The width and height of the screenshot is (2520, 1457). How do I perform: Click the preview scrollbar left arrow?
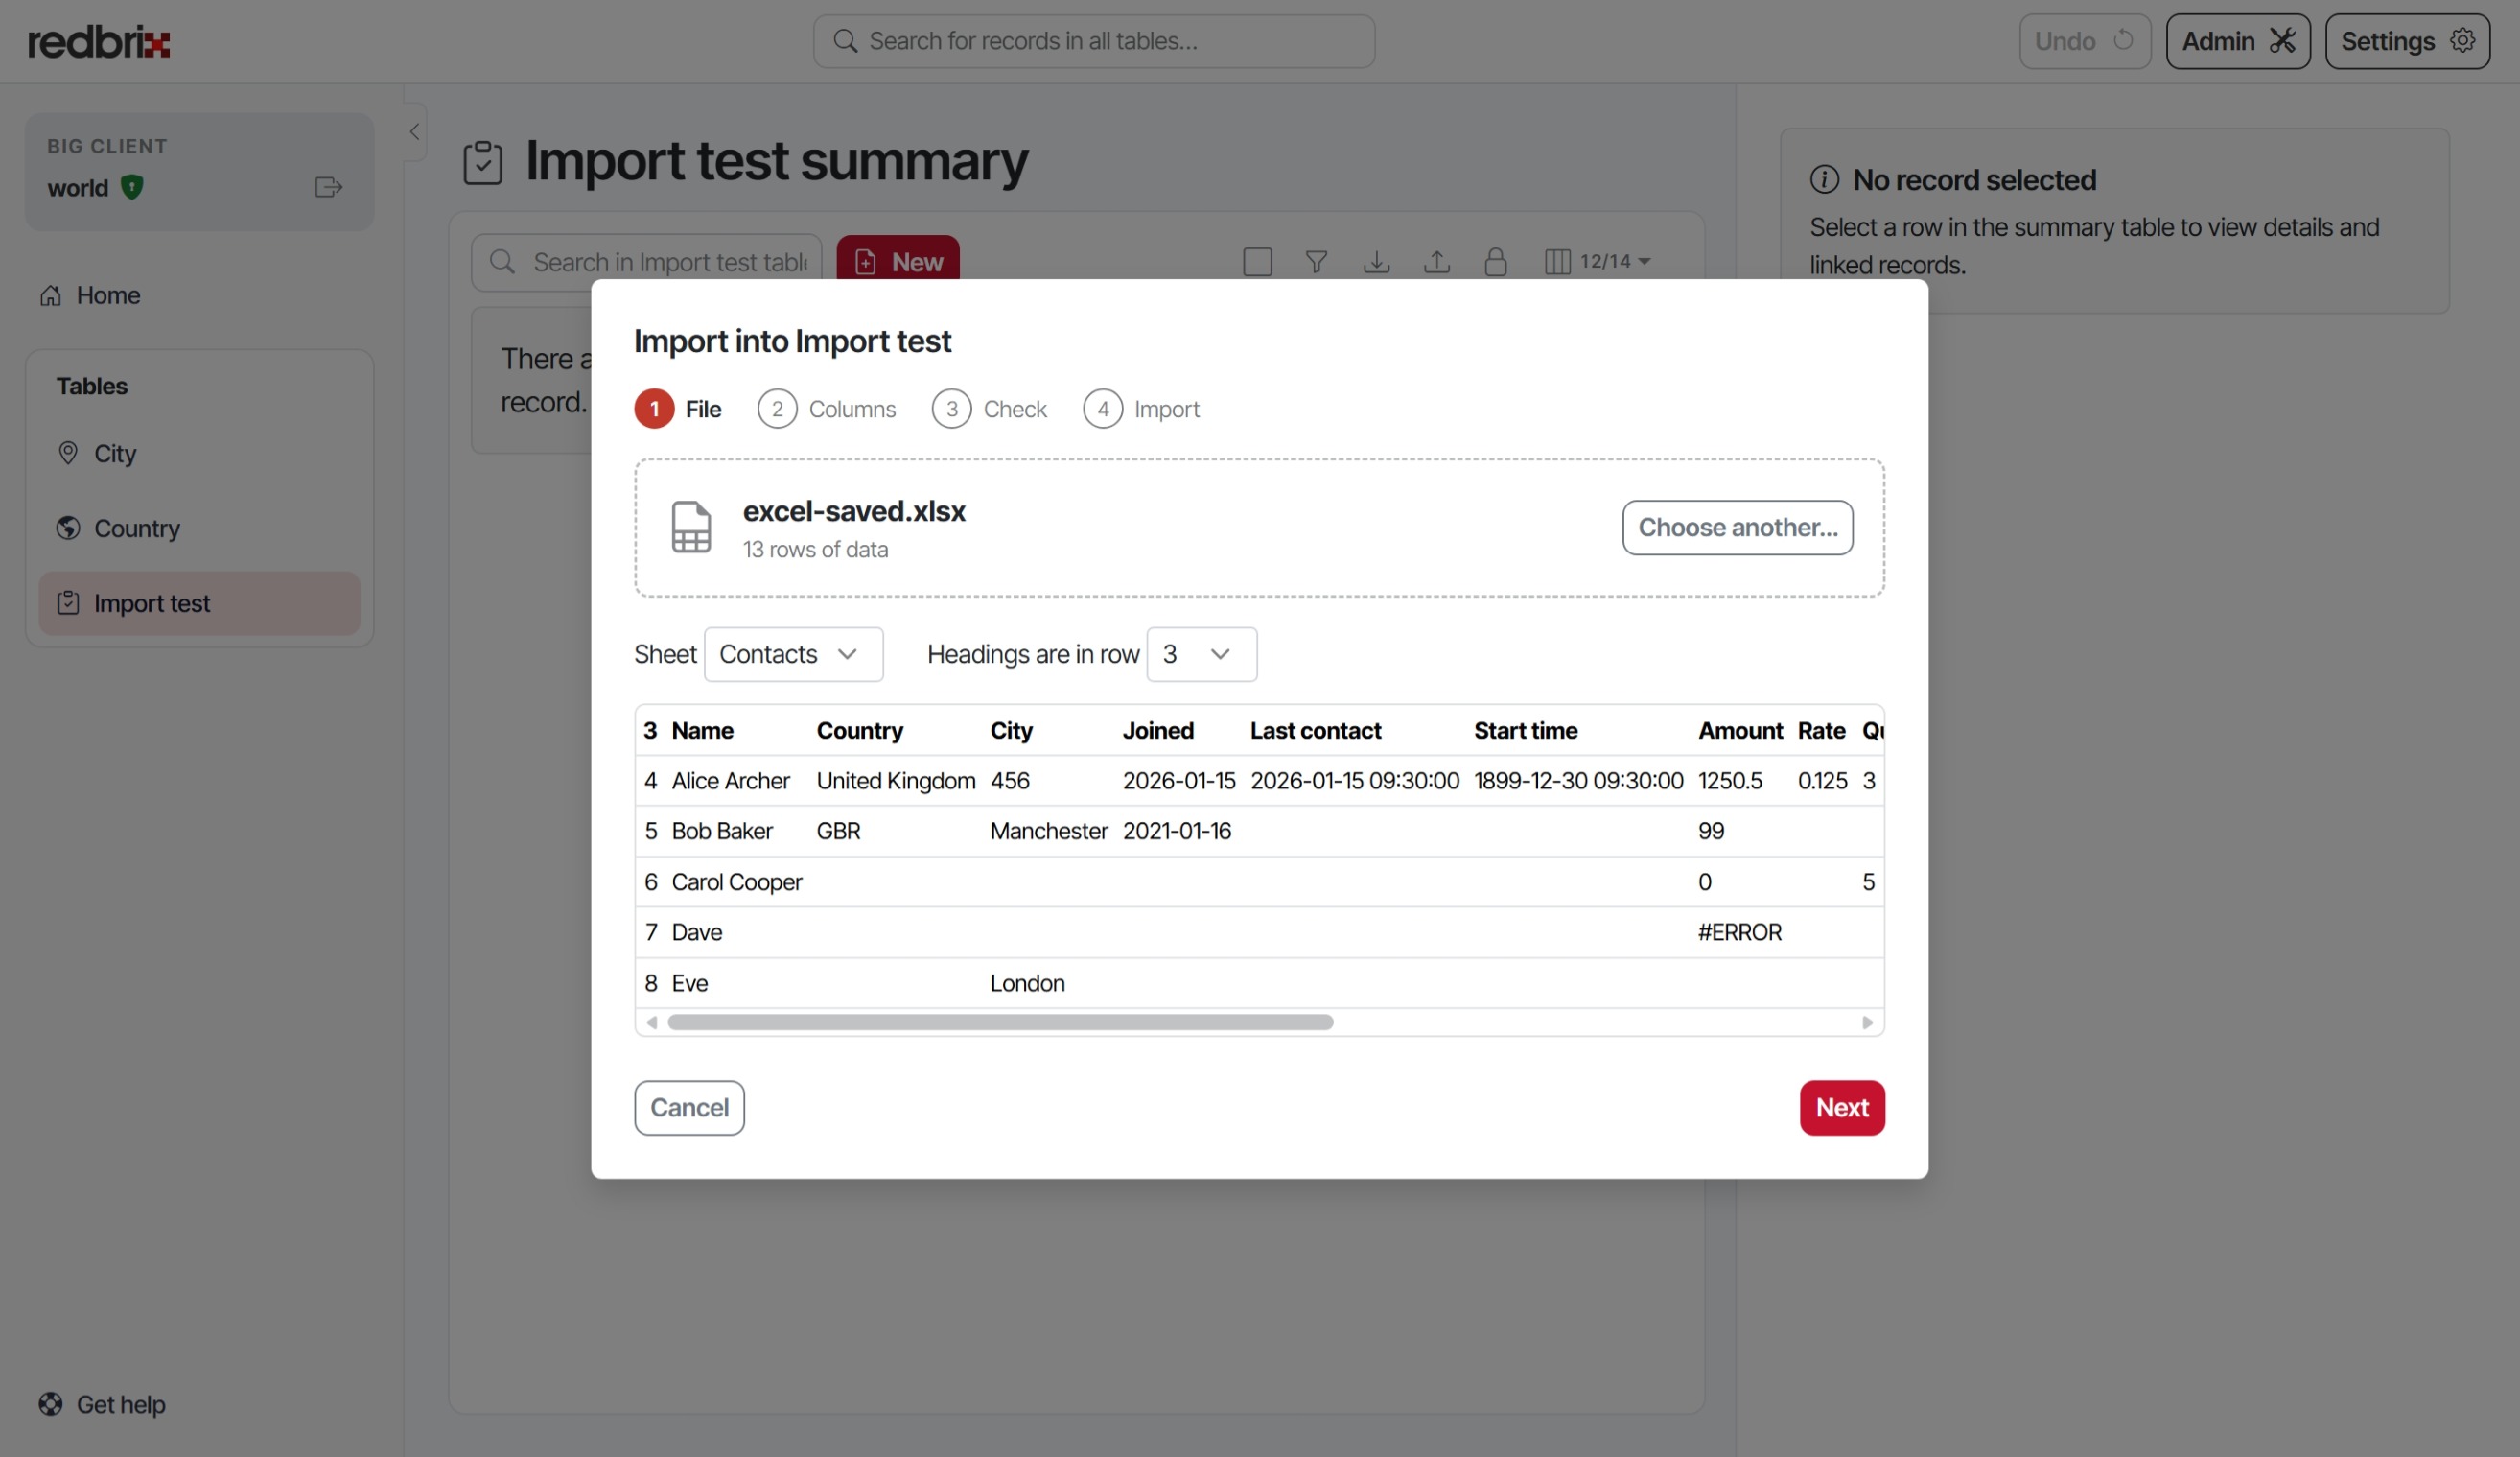click(652, 1022)
